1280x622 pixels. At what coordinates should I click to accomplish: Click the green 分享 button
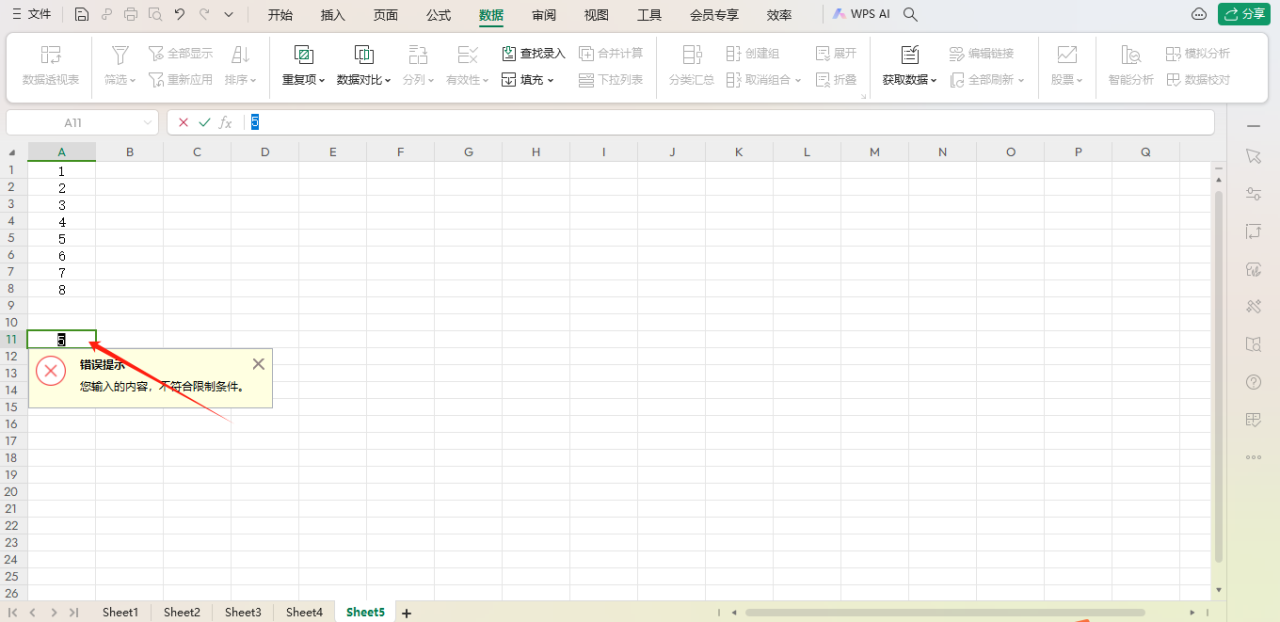[1243, 14]
